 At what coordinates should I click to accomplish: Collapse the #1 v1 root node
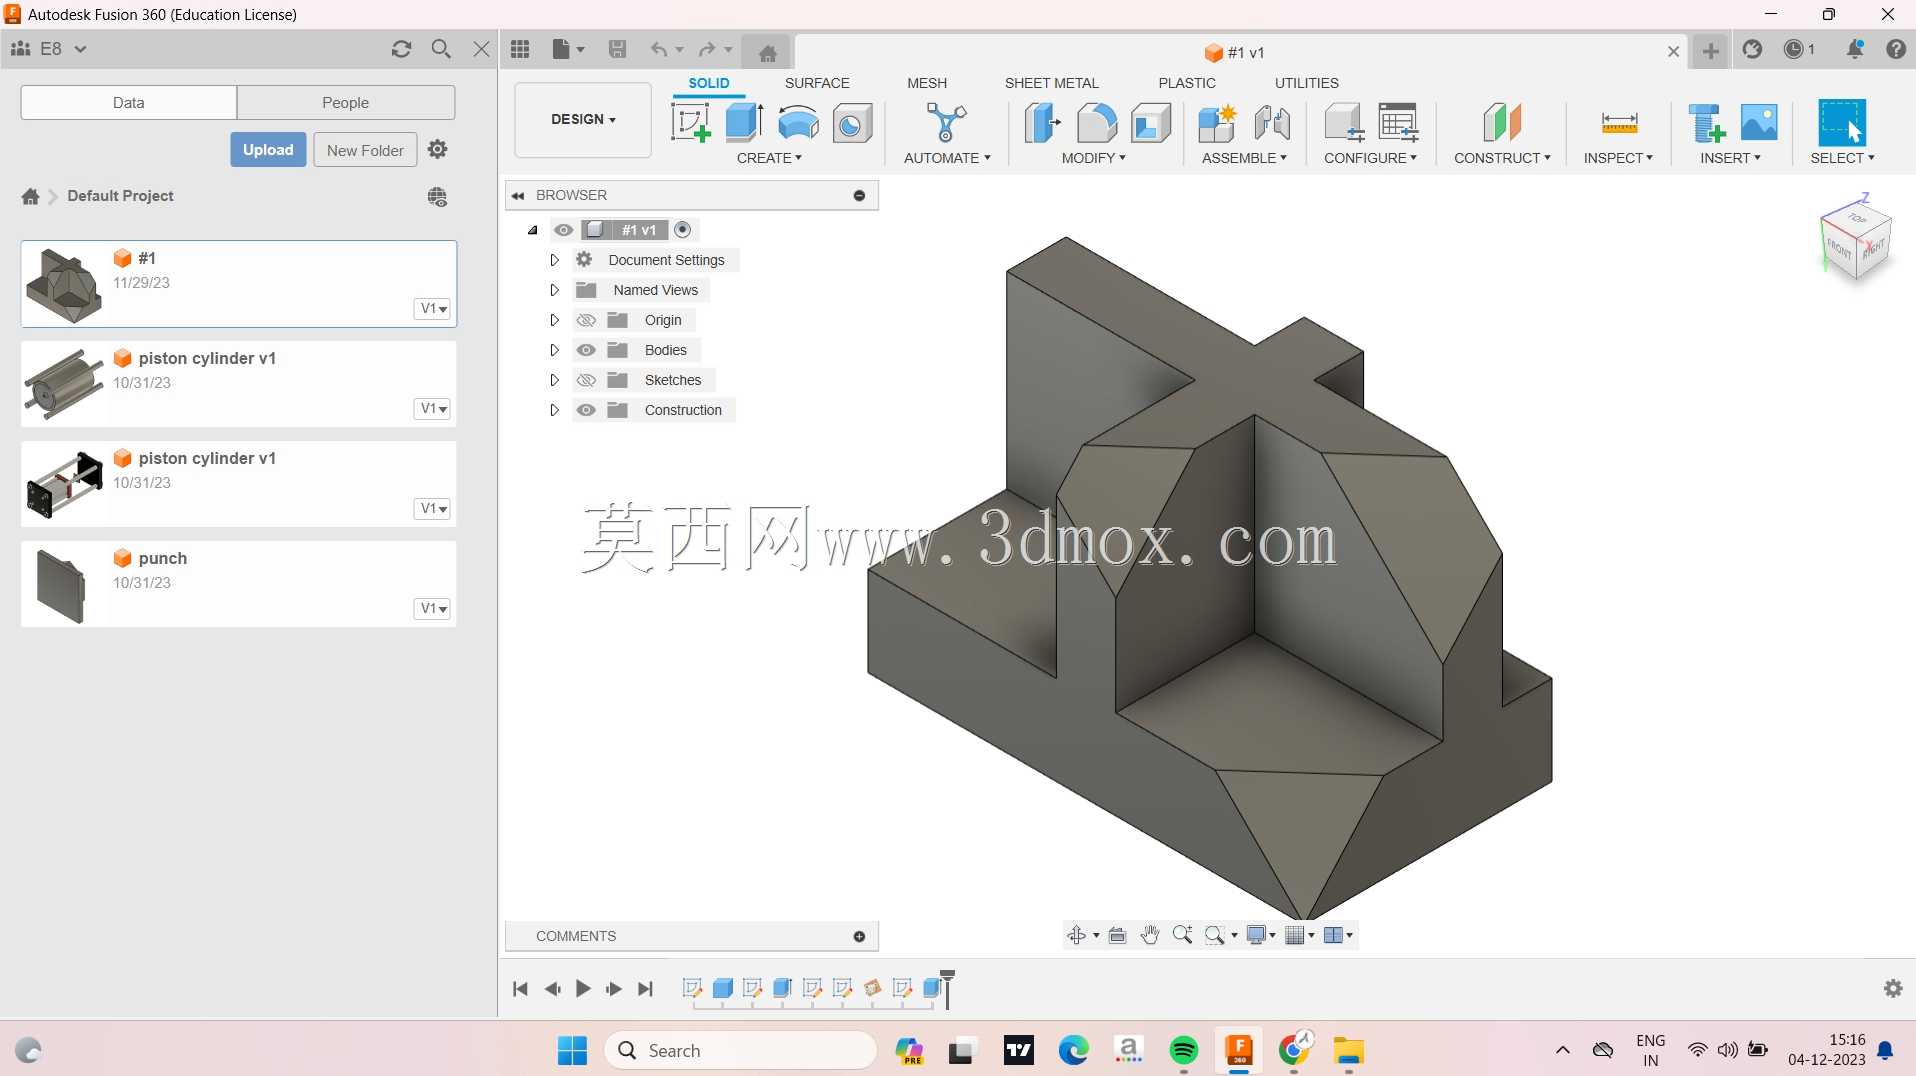(x=533, y=230)
